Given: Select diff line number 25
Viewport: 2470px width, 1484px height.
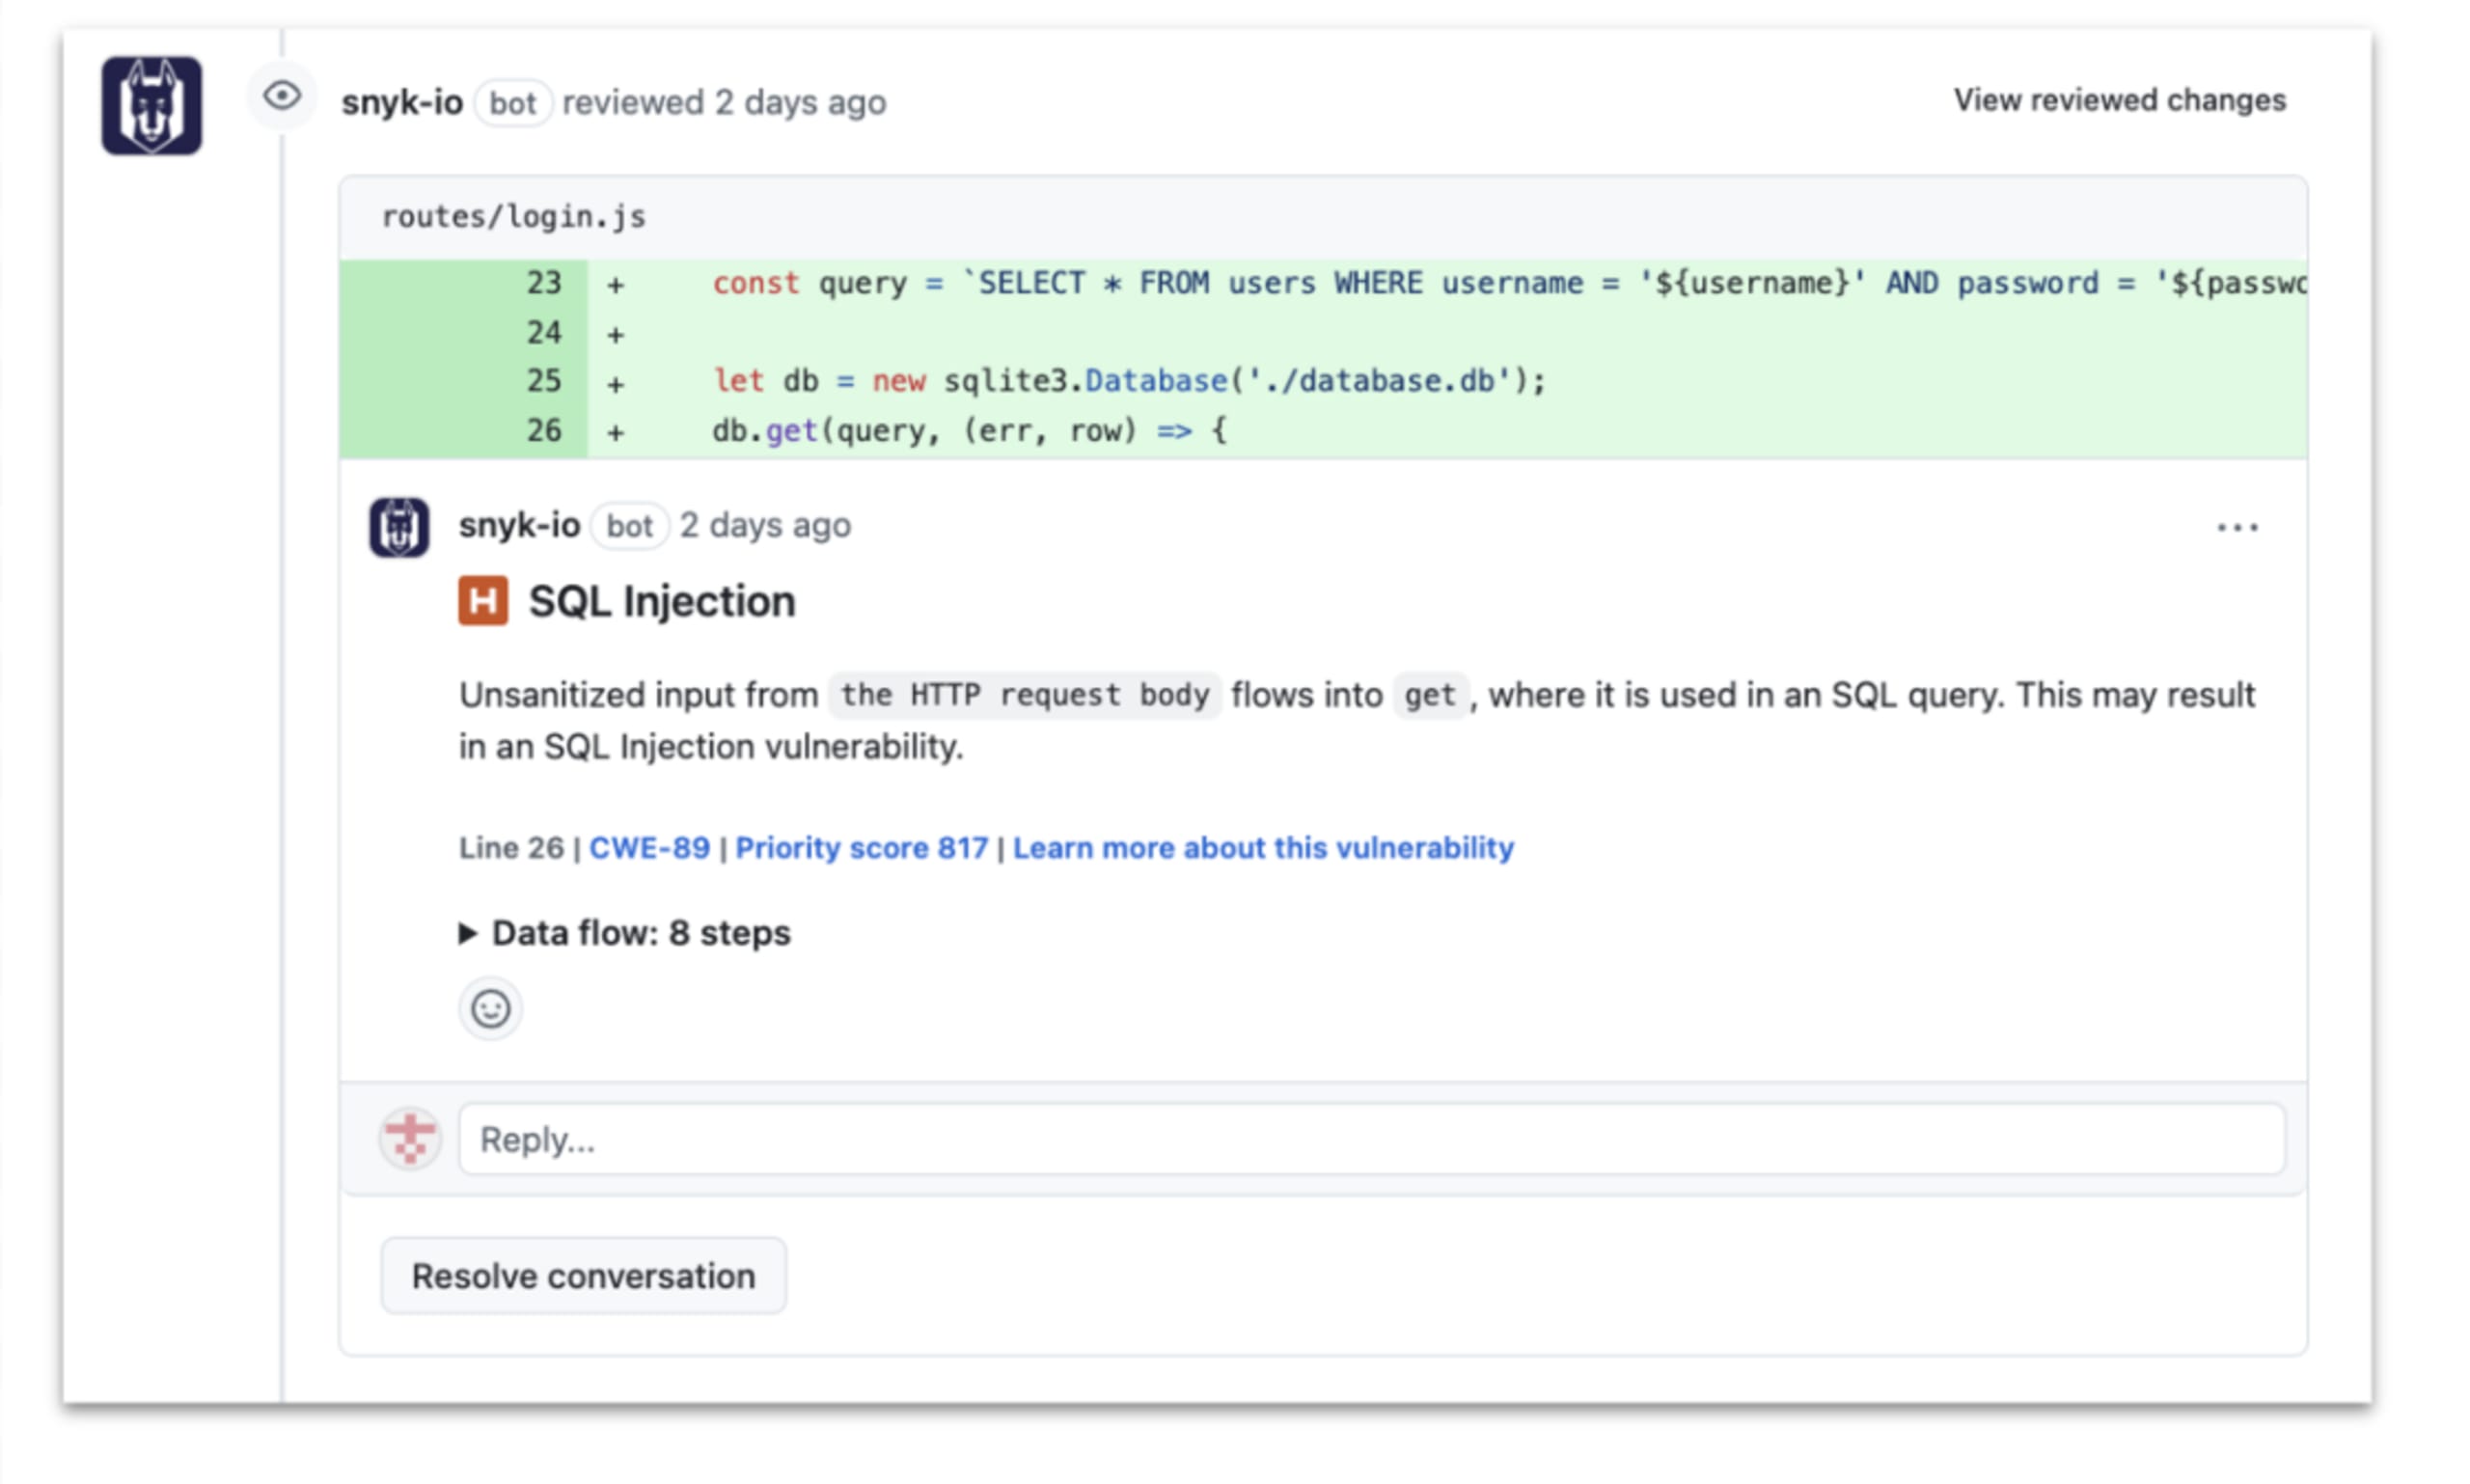Looking at the screenshot, I should (x=544, y=381).
